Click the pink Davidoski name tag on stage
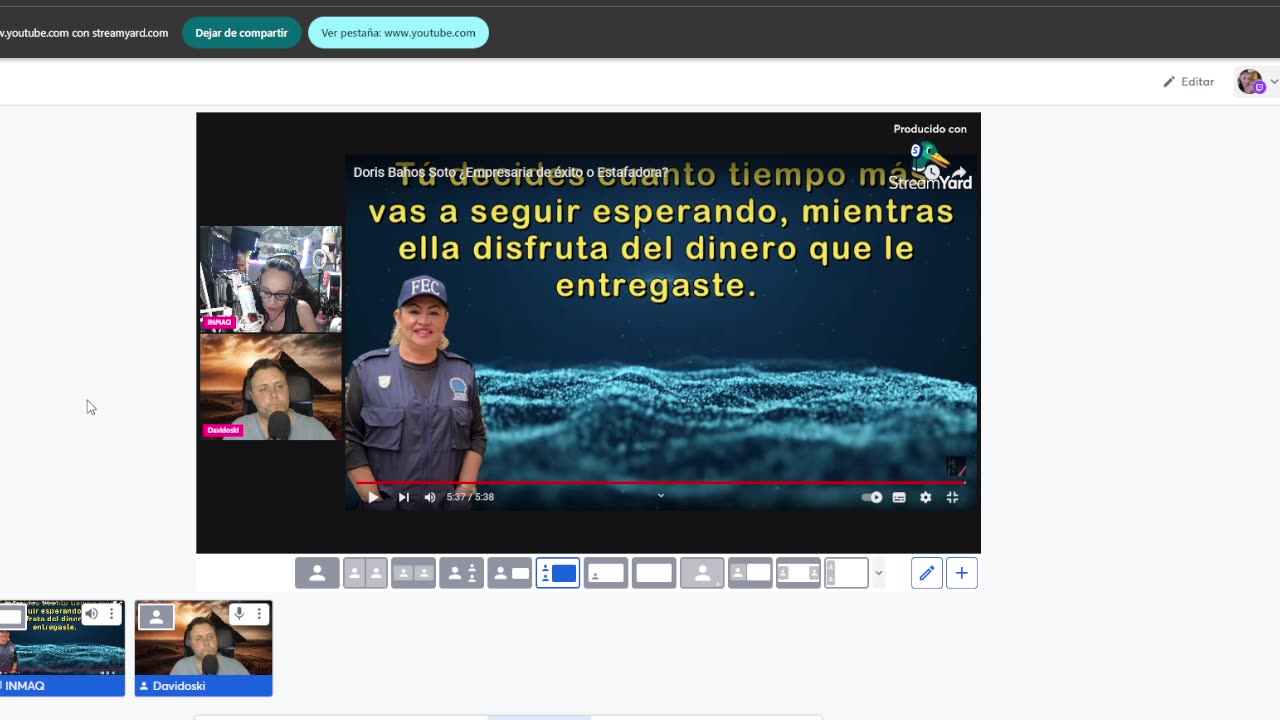Viewport: 1280px width, 720px height. tap(223, 430)
